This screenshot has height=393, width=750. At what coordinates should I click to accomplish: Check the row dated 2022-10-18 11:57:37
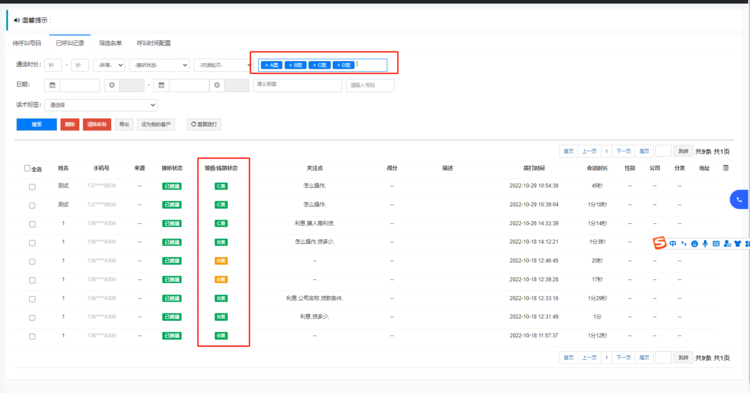coord(32,337)
